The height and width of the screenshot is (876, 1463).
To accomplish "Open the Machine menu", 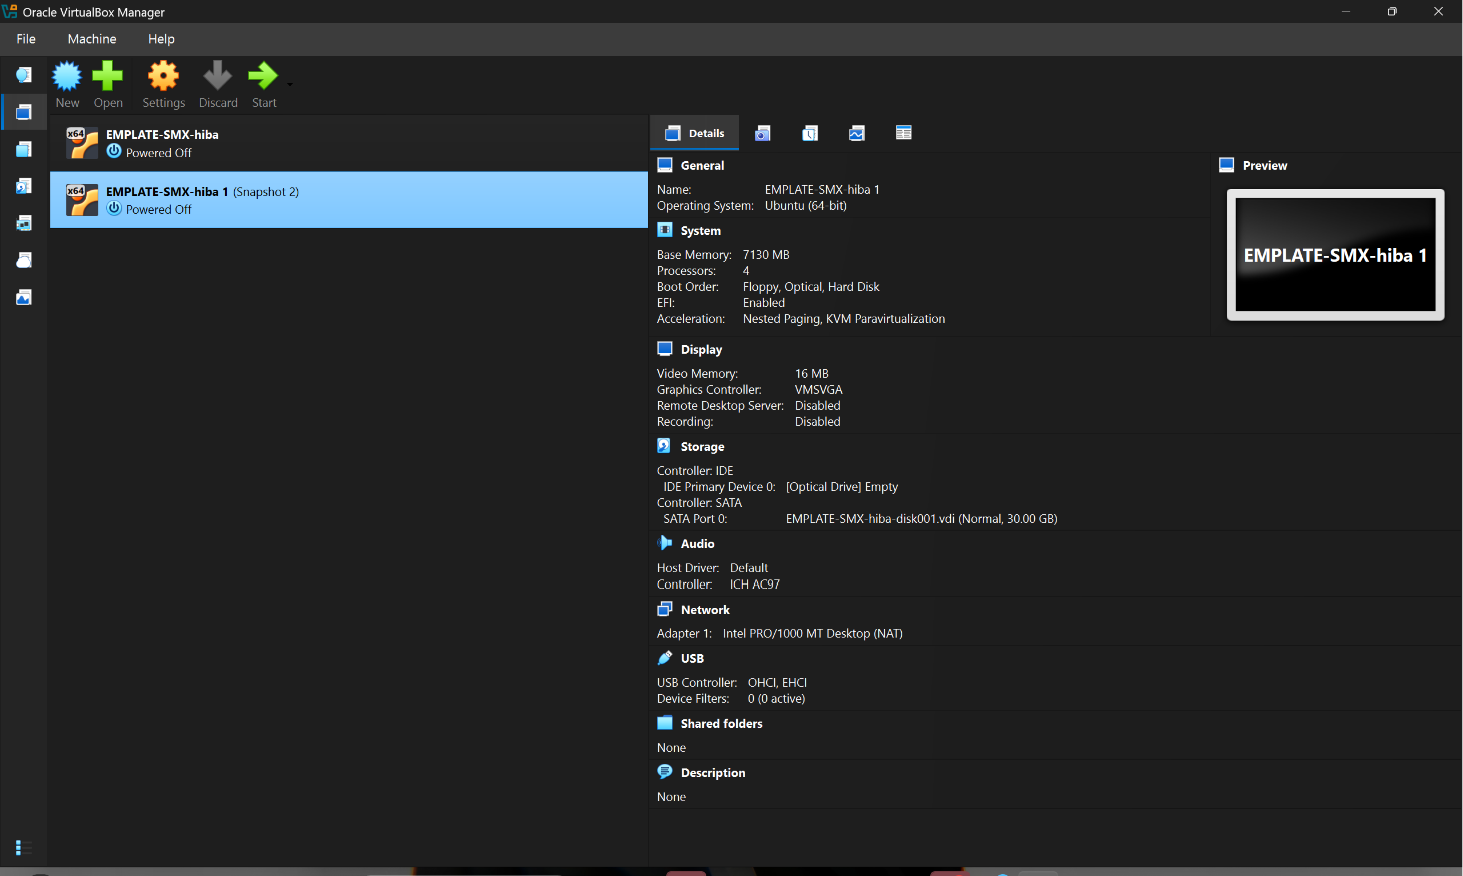I will 92,39.
